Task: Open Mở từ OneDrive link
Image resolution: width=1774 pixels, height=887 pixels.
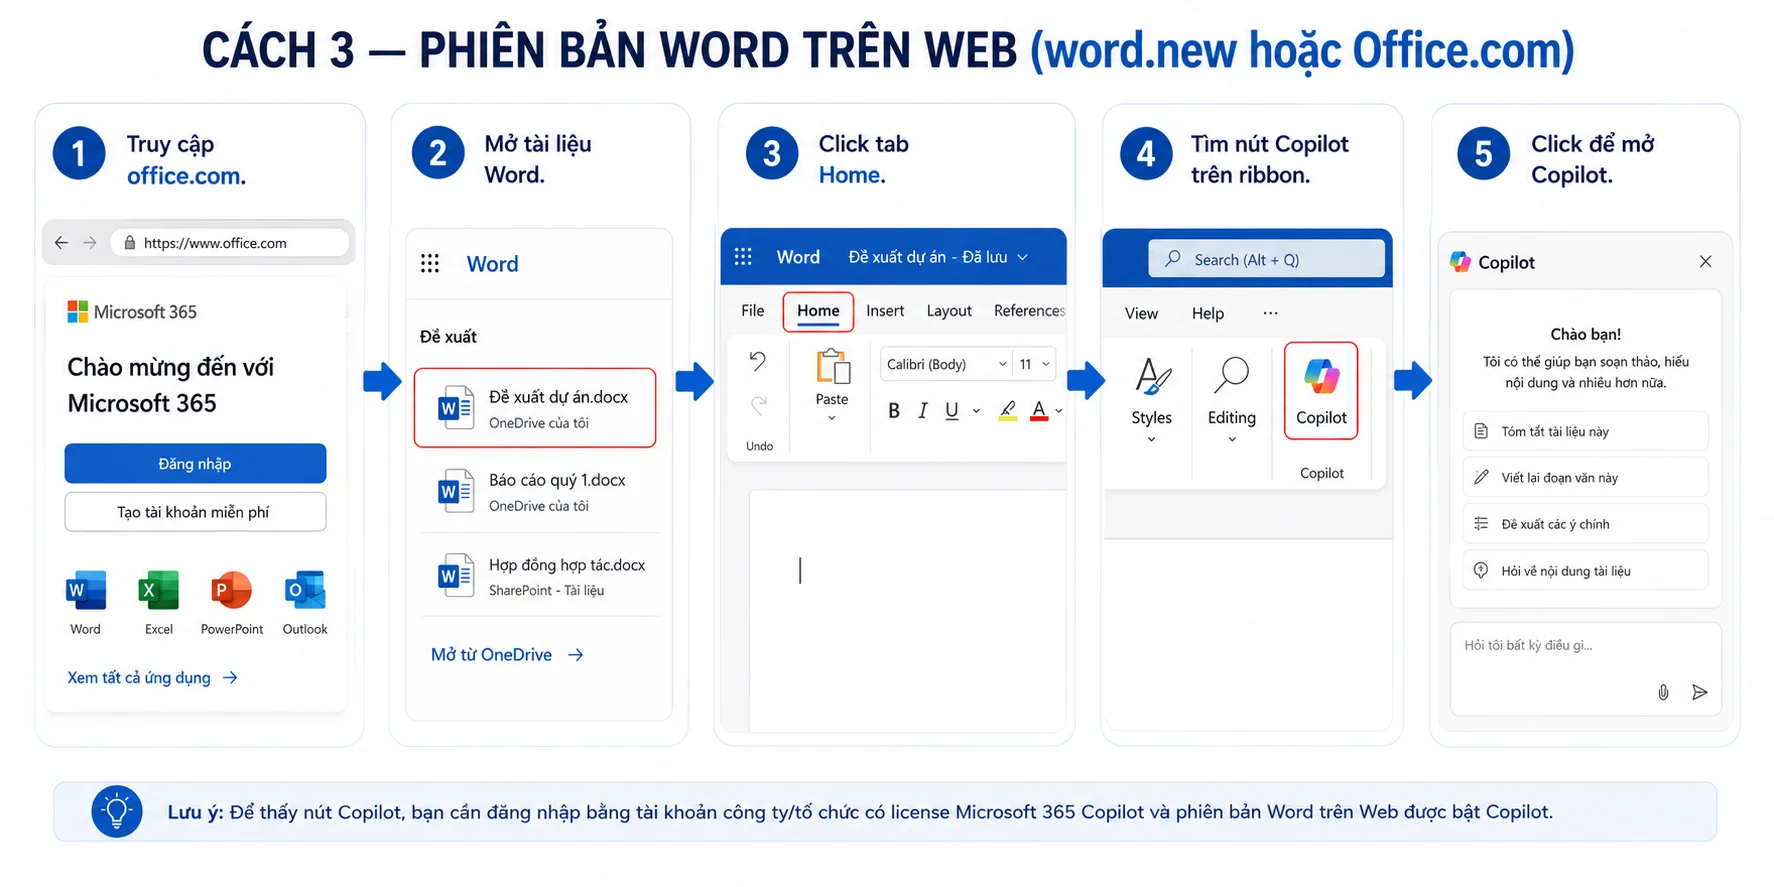Action: [507, 655]
